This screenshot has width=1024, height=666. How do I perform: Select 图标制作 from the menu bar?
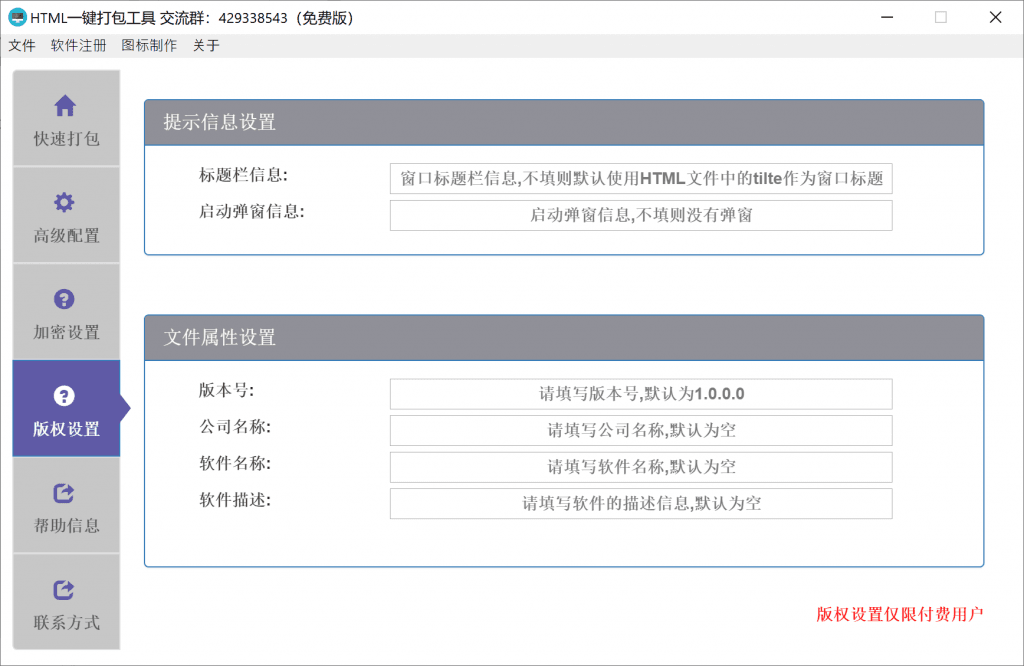pos(148,45)
